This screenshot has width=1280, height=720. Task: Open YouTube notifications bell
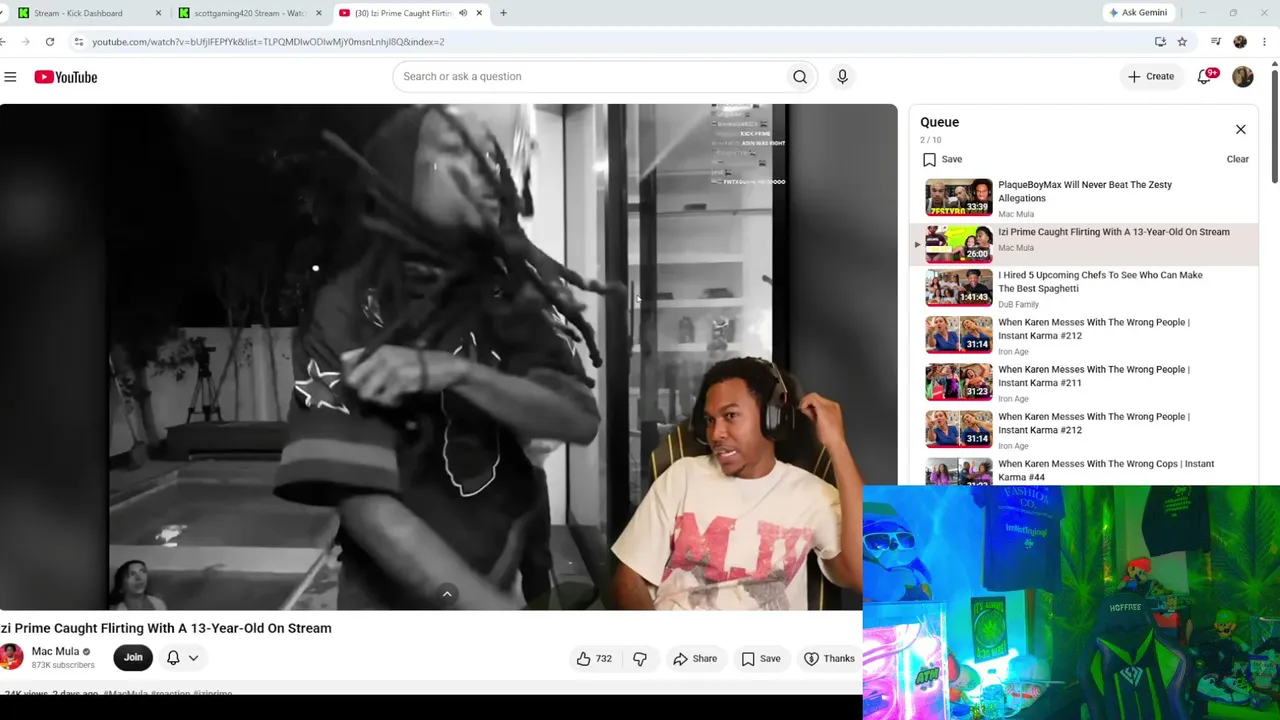point(1205,77)
